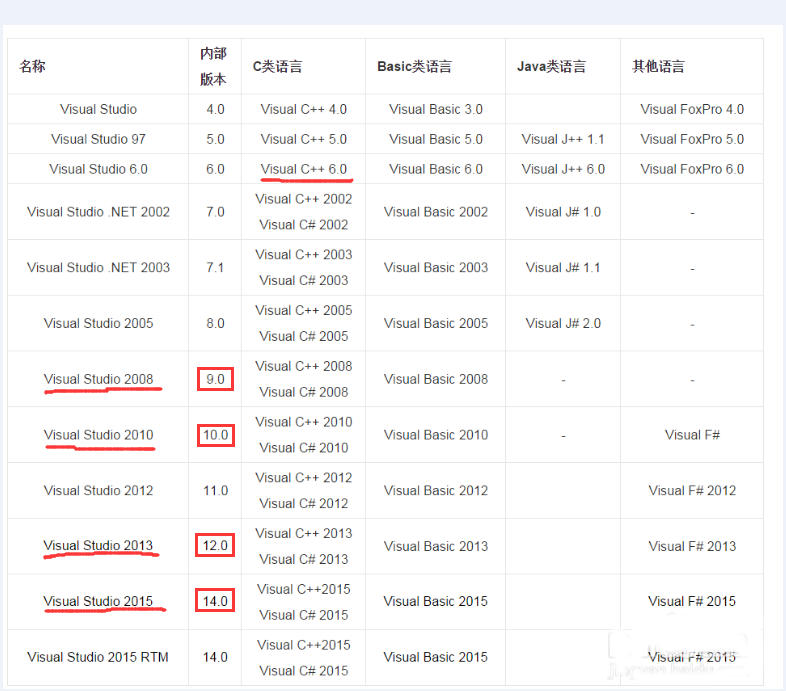Click the Visual F# 2013 cell
Screen dimensions: 786x691
tap(692, 546)
